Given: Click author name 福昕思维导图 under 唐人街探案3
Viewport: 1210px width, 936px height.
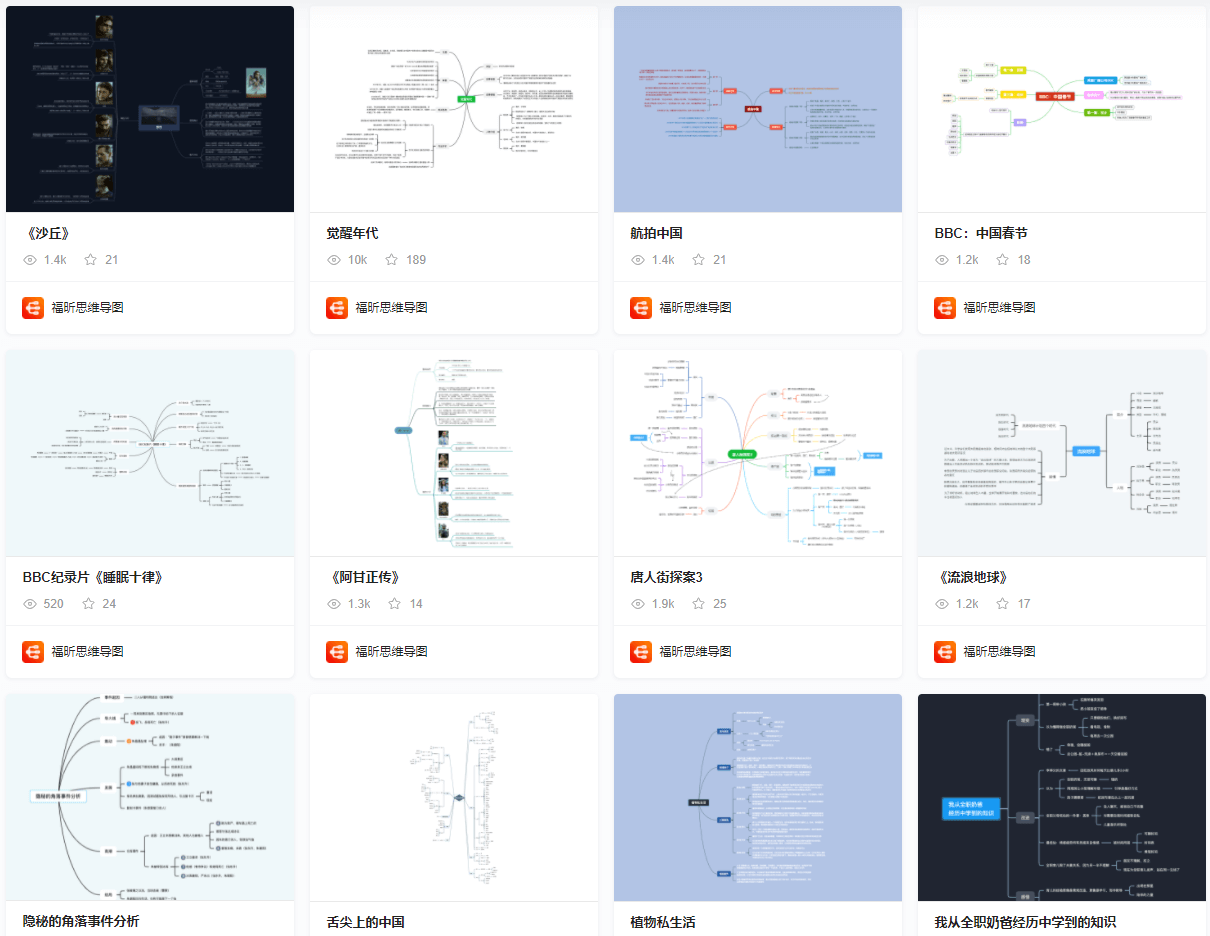Looking at the screenshot, I should 696,652.
